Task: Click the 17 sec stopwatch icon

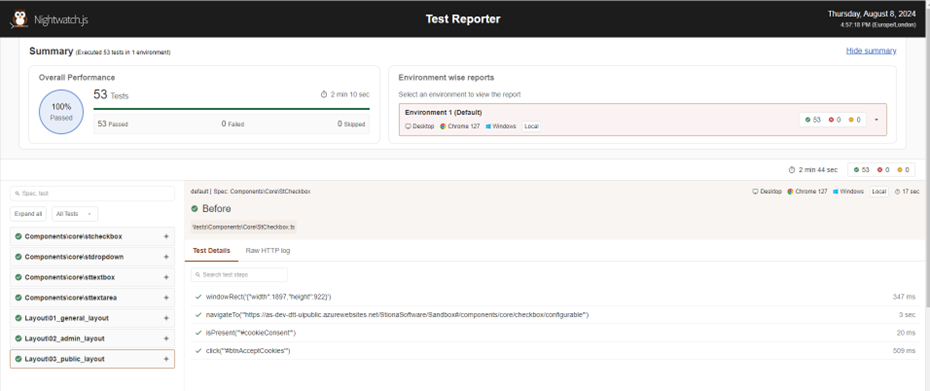Action: click(x=897, y=192)
